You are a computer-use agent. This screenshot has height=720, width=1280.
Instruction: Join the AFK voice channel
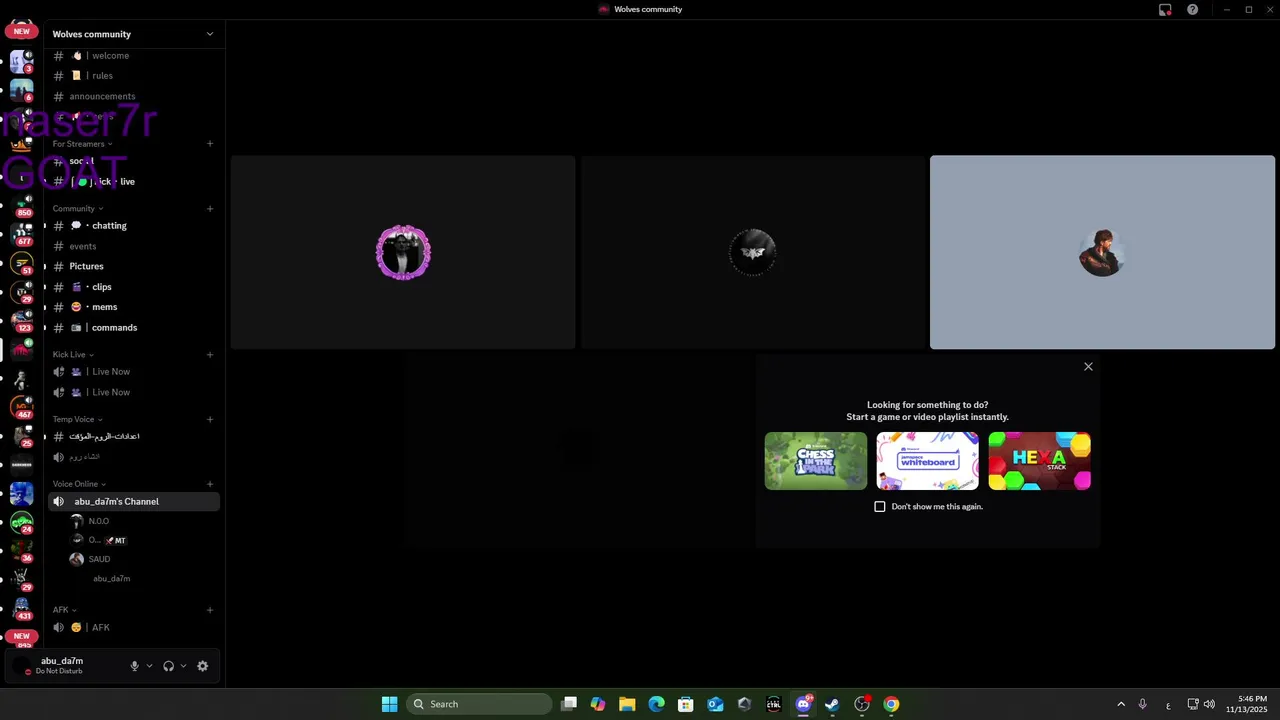pos(133,628)
